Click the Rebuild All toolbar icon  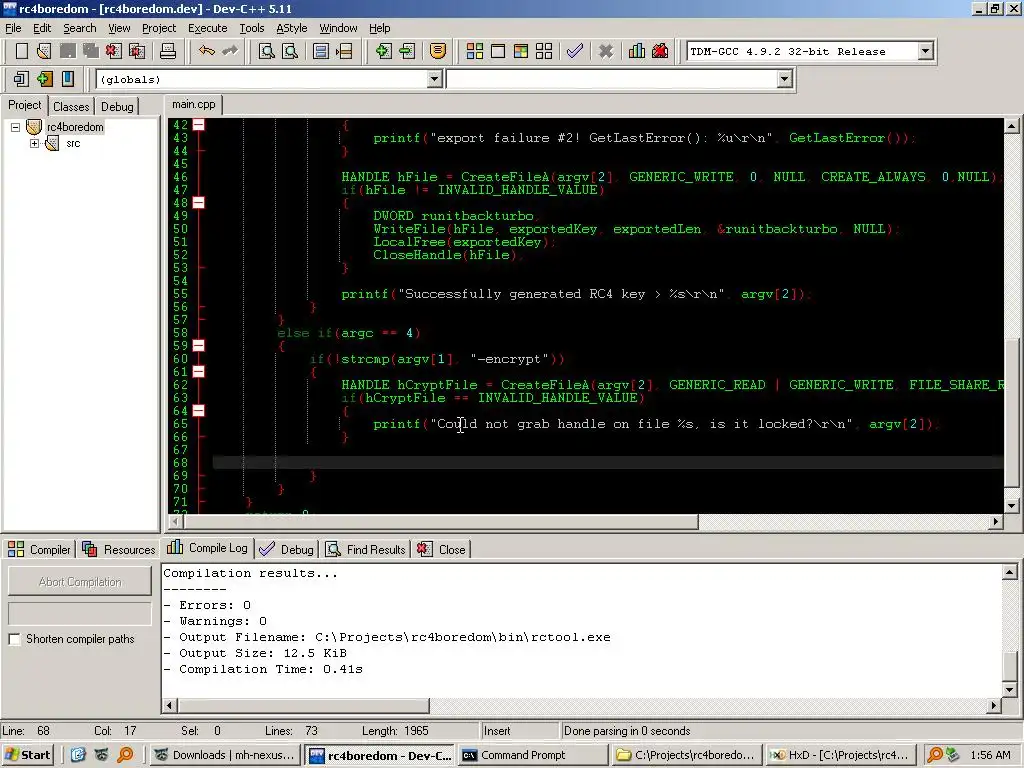tap(544, 51)
